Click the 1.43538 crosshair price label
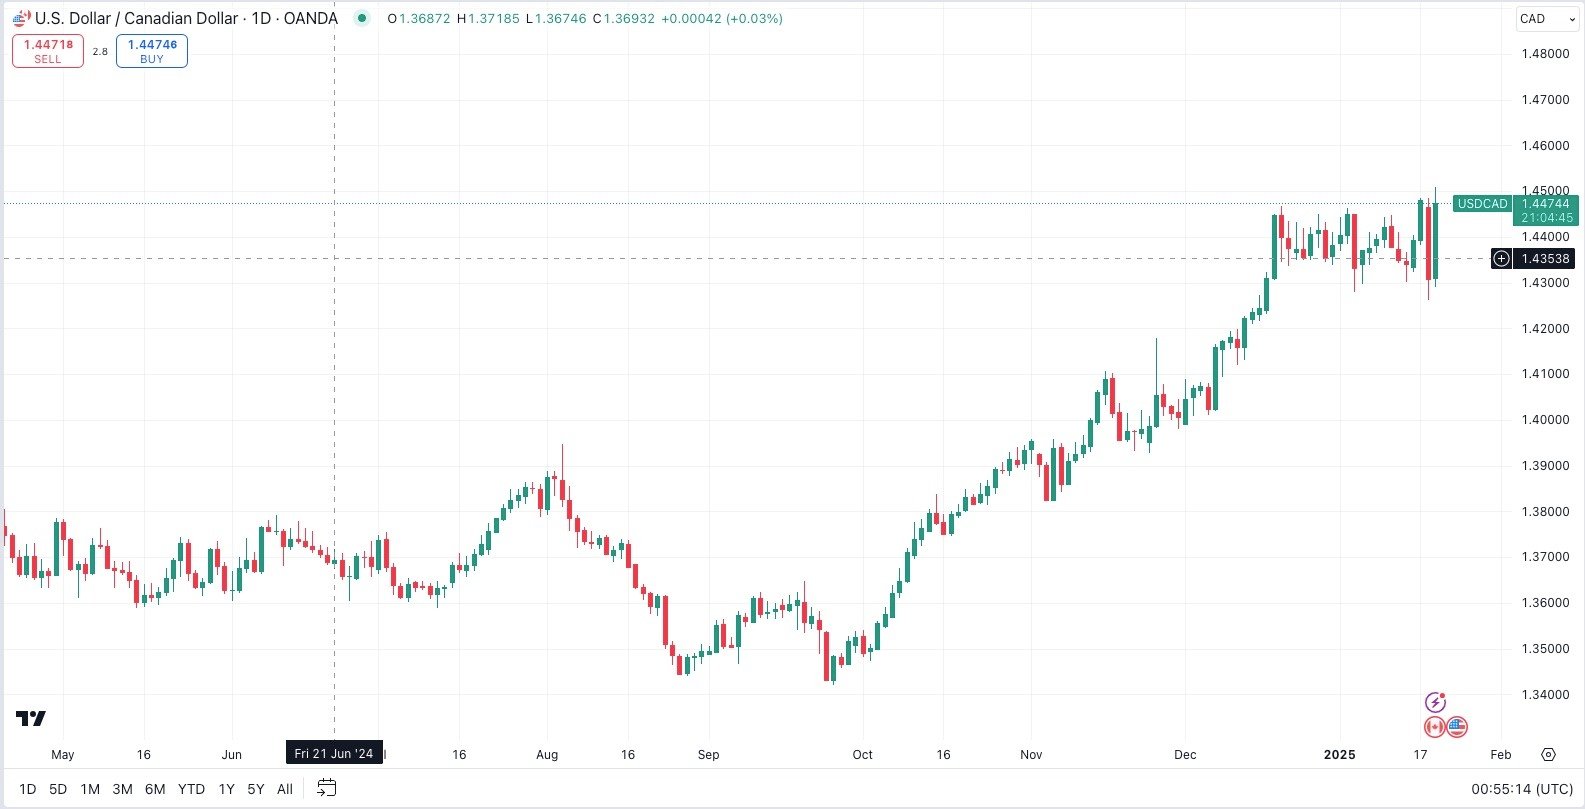This screenshot has width=1585, height=809. 1546,259
